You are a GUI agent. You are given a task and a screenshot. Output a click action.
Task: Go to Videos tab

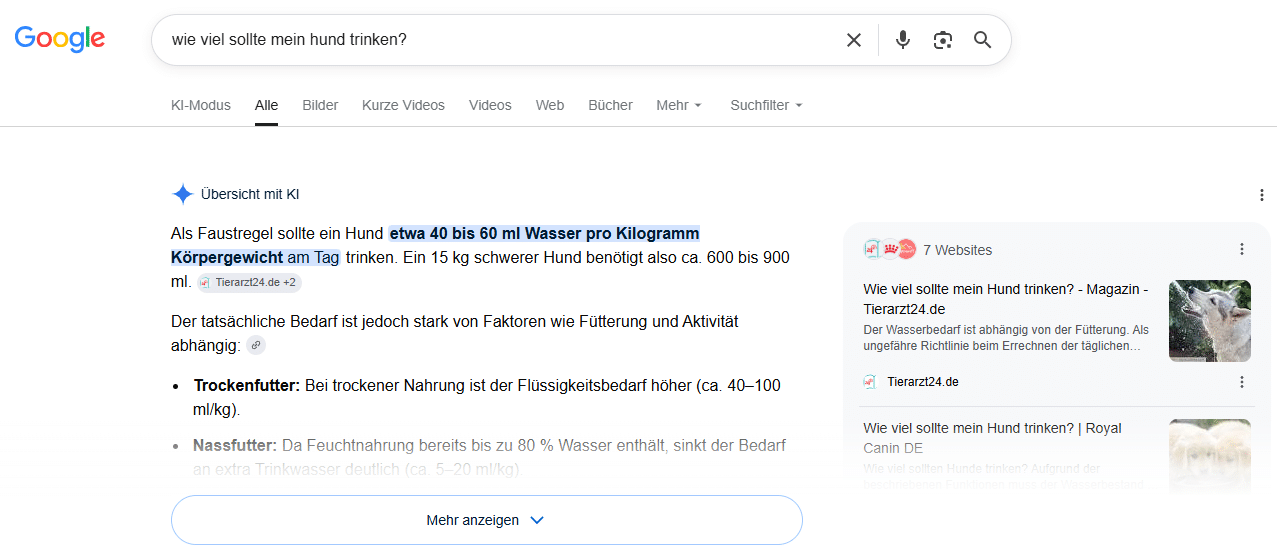click(490, 105)
